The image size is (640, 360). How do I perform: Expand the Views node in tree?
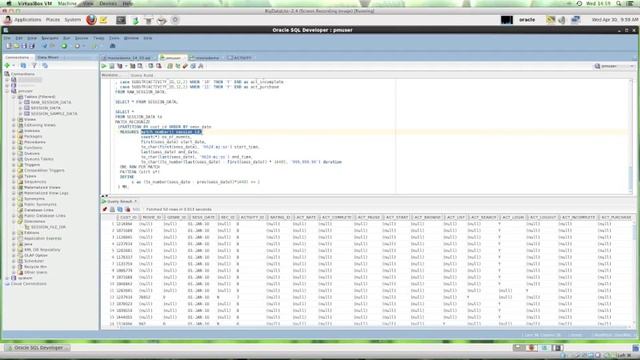13,120
